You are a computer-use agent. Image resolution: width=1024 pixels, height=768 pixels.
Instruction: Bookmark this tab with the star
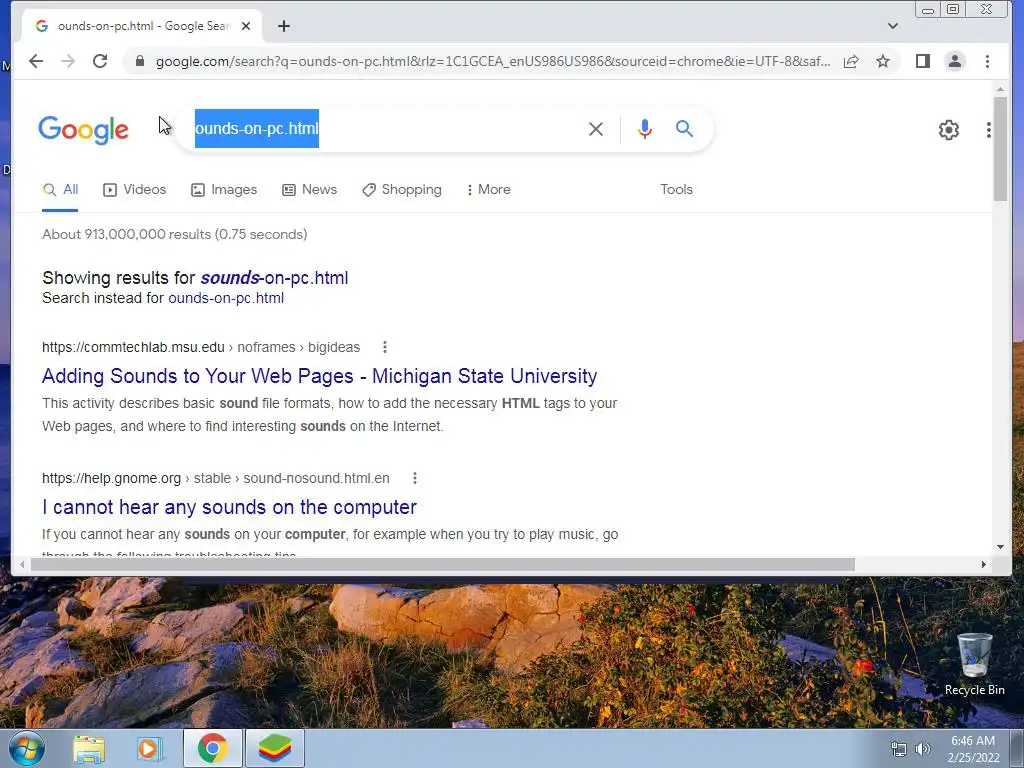[x=883, y=61]
